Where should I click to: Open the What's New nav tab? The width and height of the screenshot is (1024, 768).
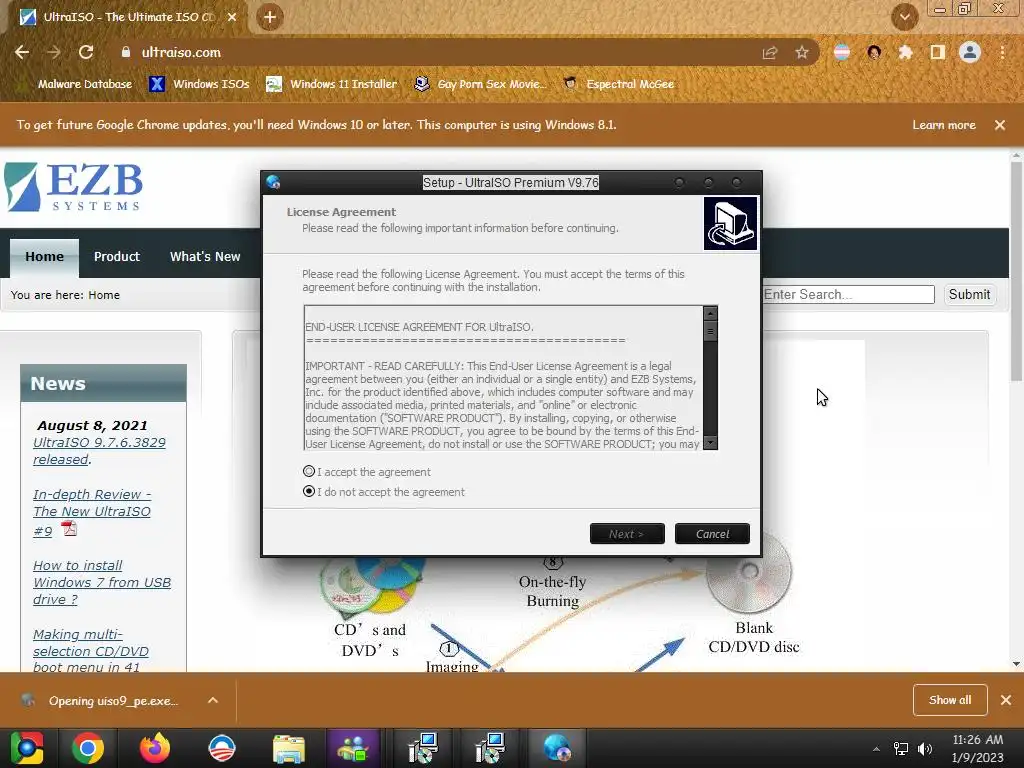click(205, 257)
